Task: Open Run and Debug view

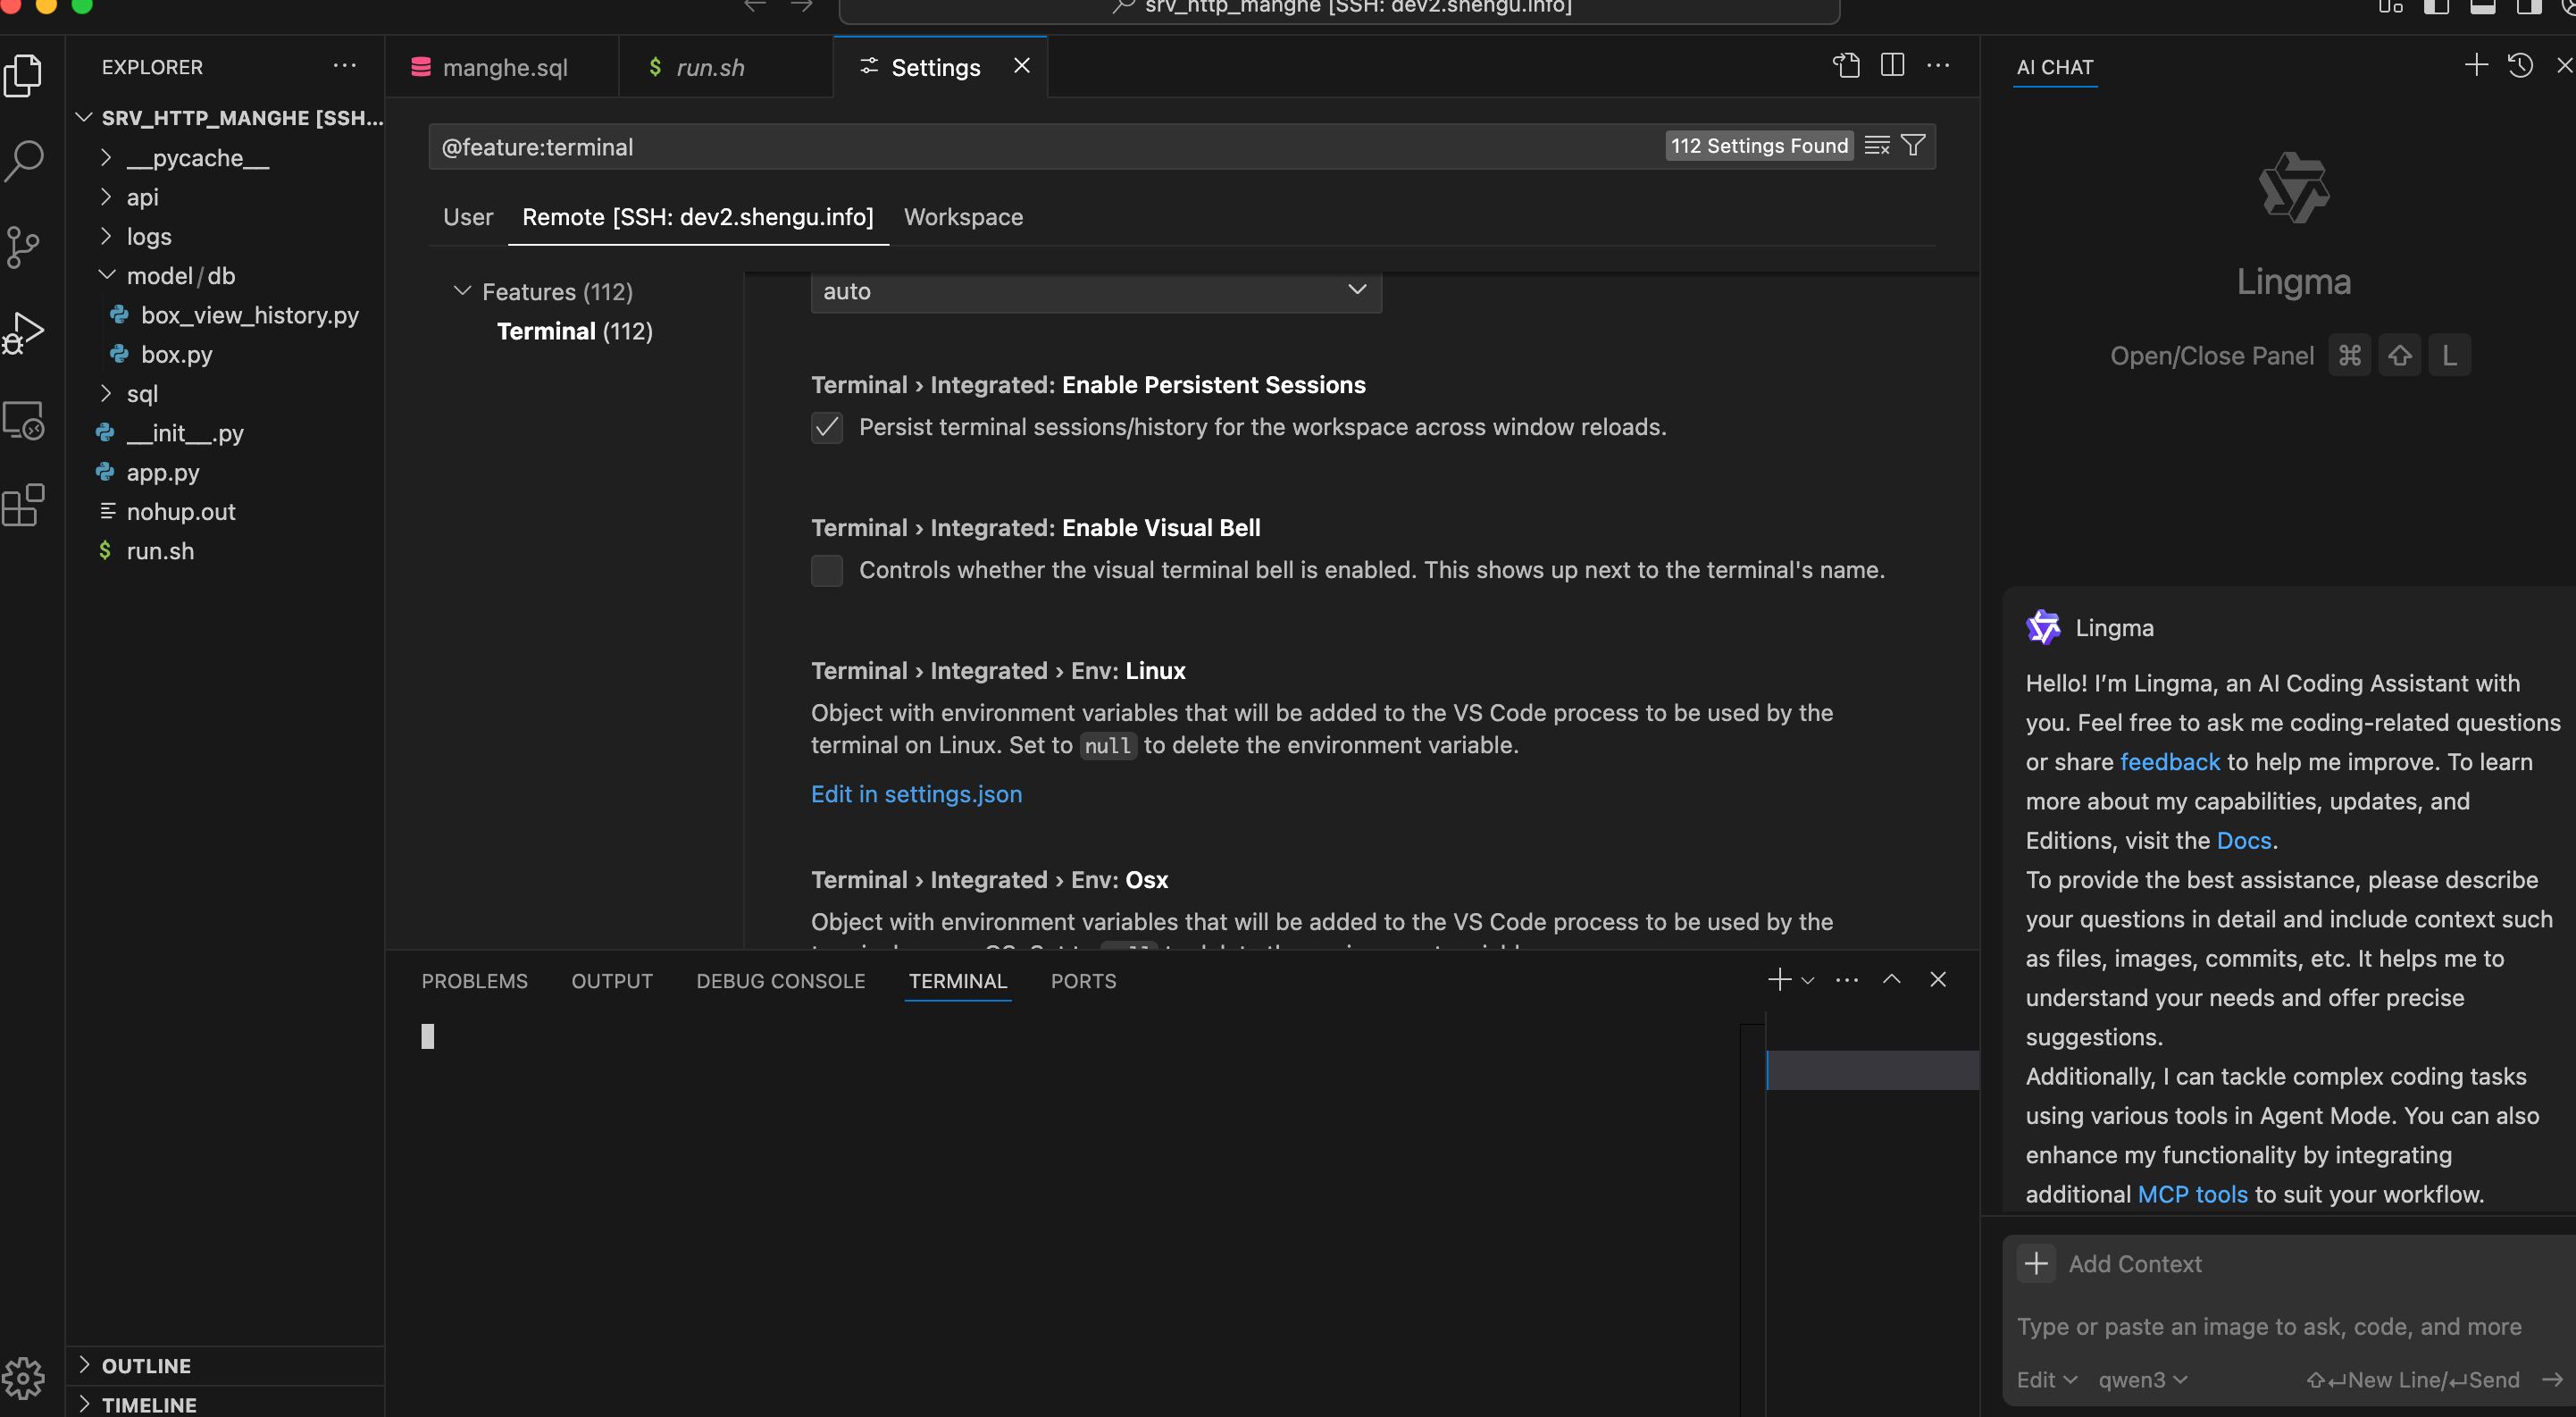Action: [24, 332]
